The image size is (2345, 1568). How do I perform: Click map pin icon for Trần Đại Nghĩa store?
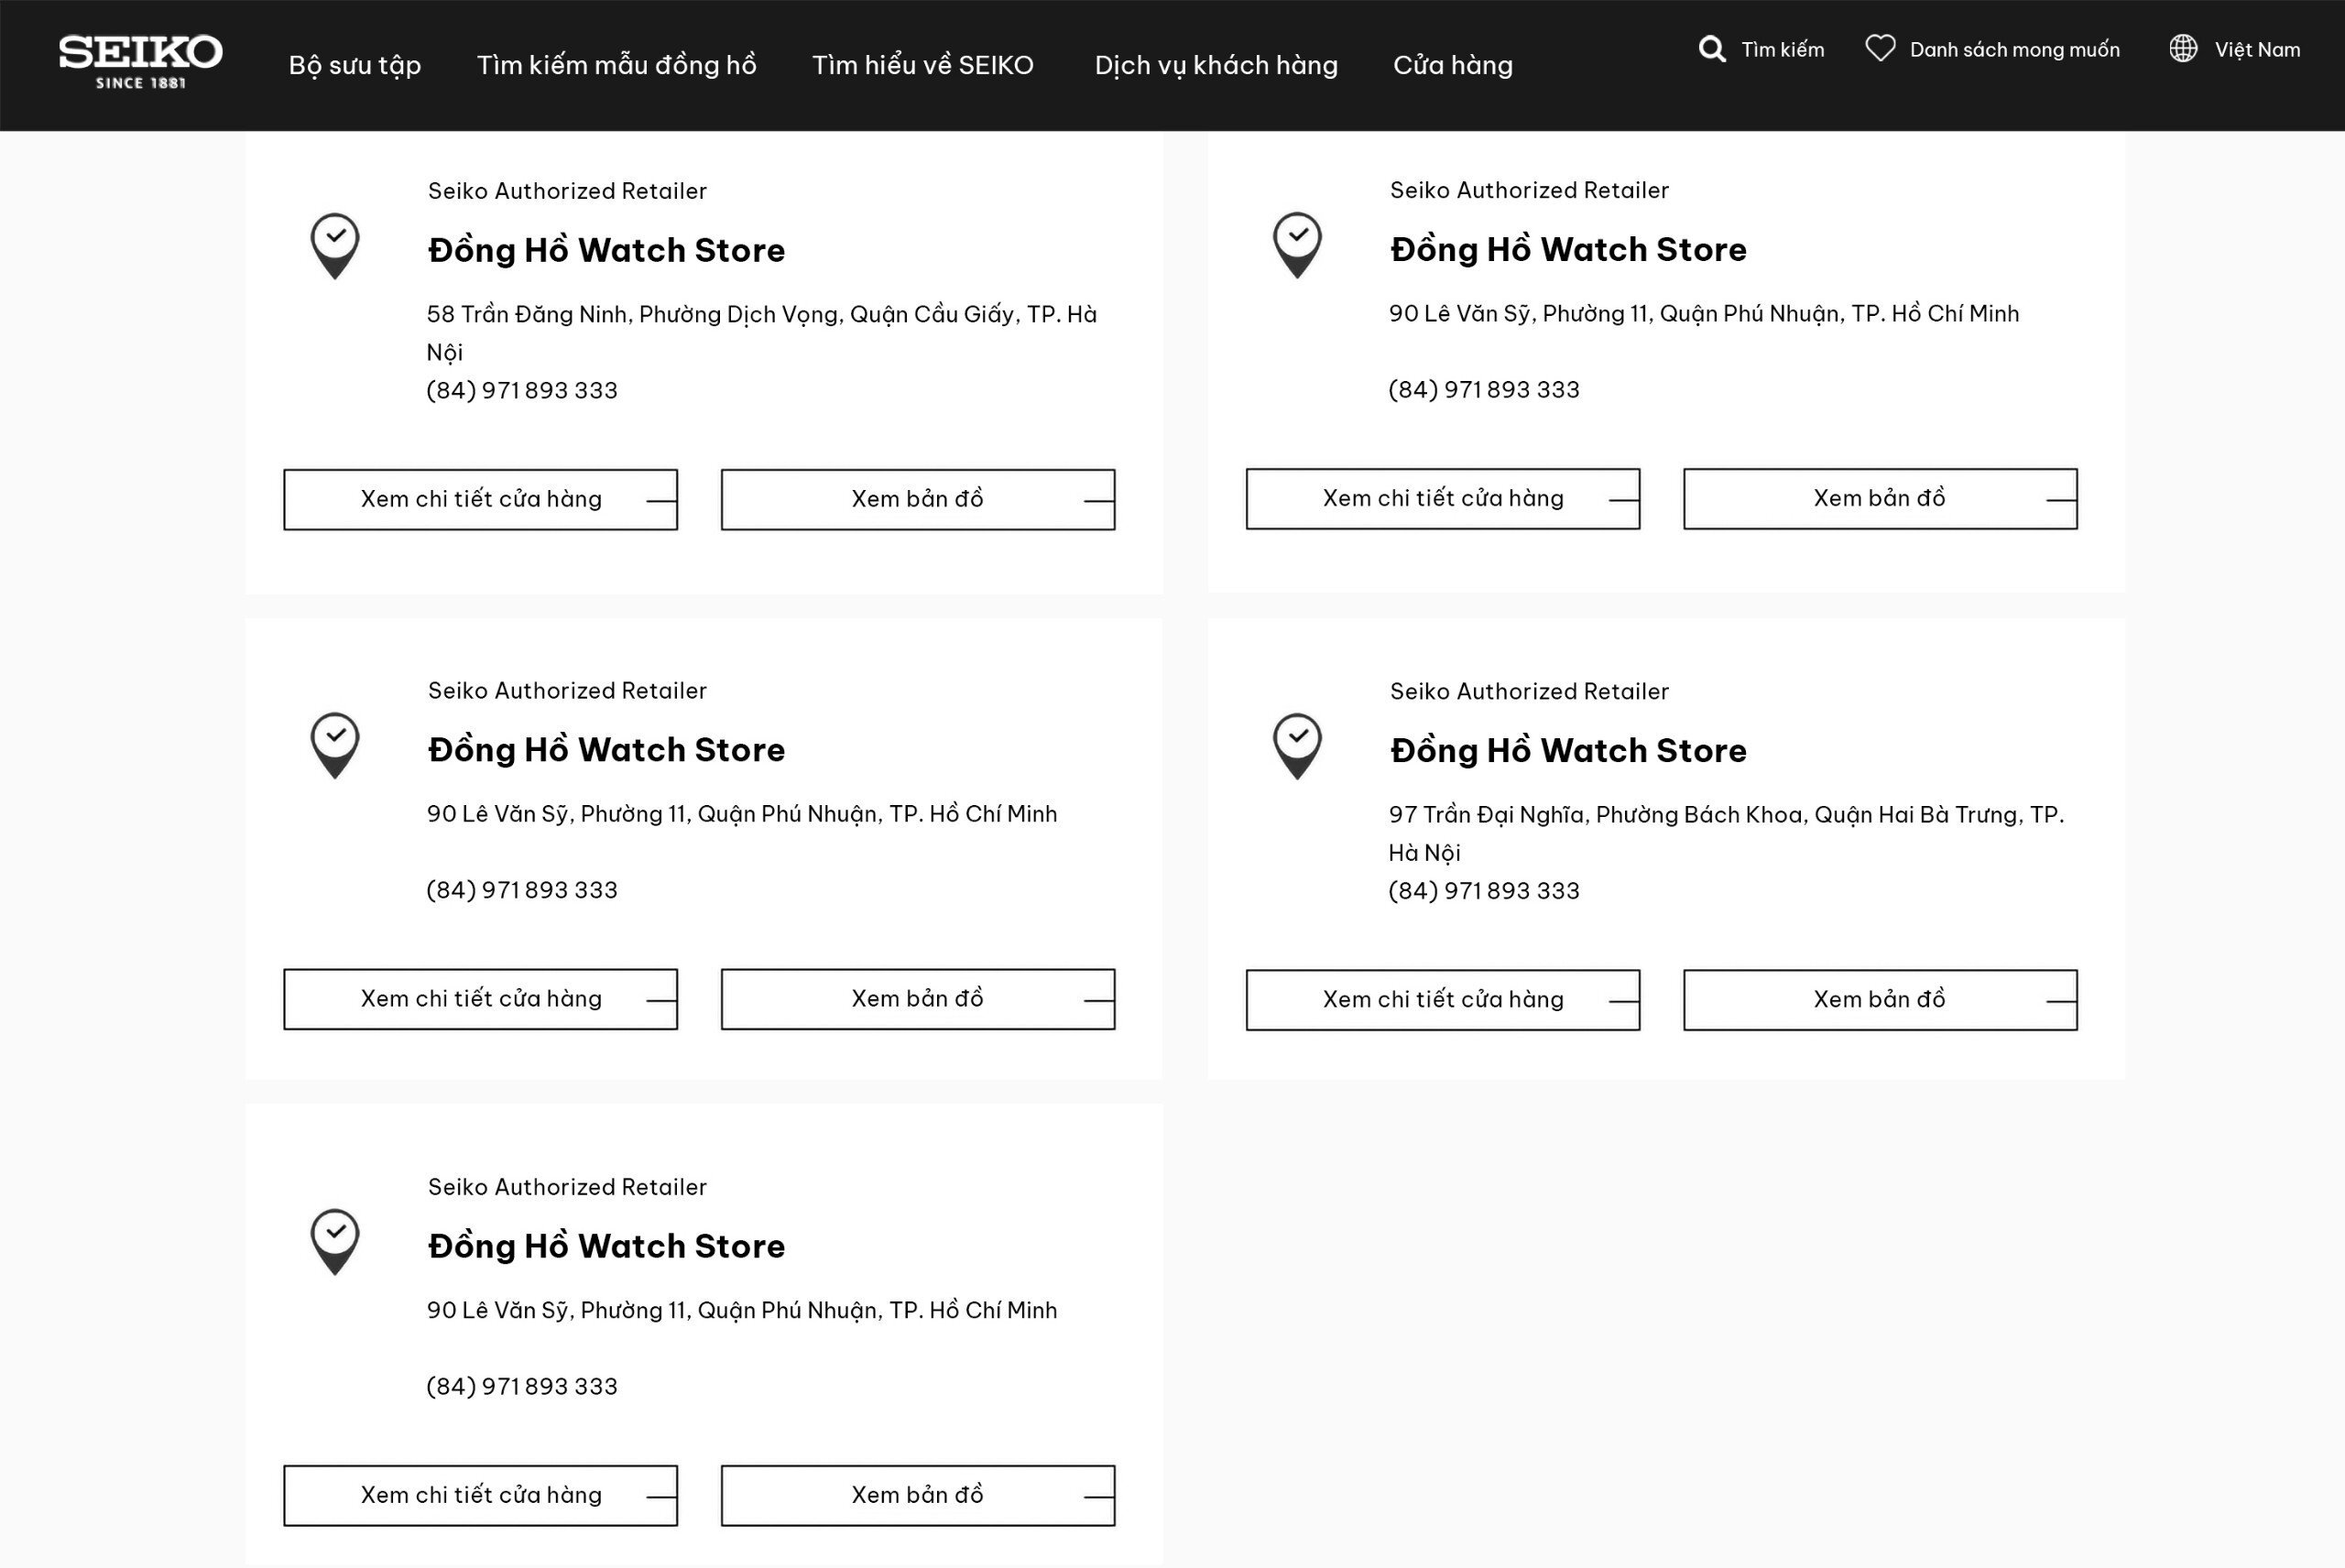pyautogui.click(x=1297, y=746)
